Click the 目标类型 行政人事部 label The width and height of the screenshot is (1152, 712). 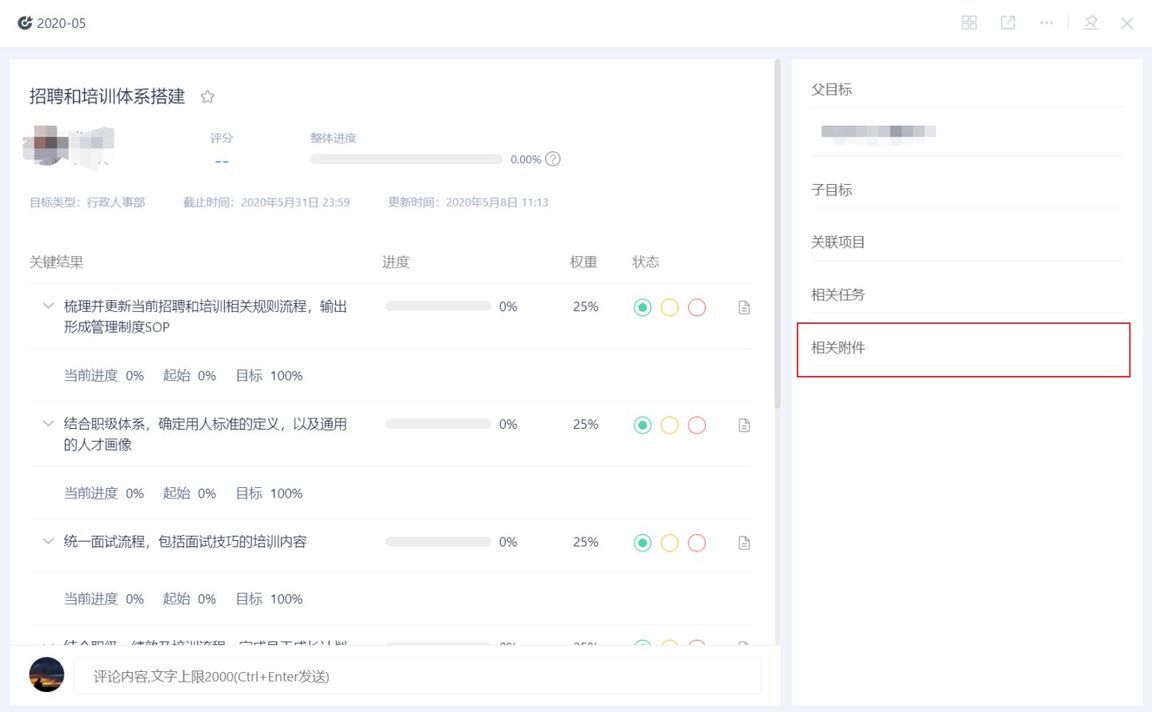tap(87, 202)
